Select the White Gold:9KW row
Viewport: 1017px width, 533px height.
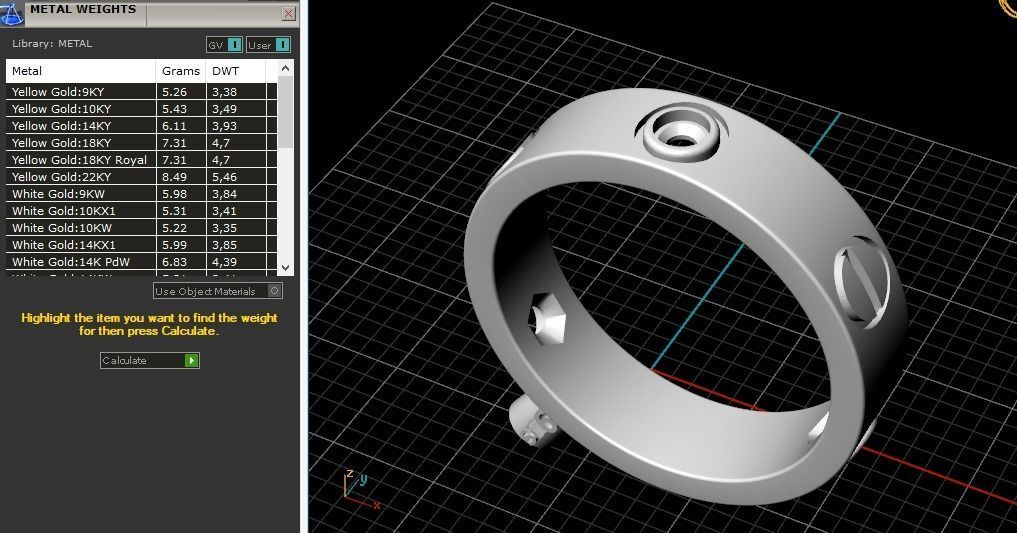pos(141,193)
